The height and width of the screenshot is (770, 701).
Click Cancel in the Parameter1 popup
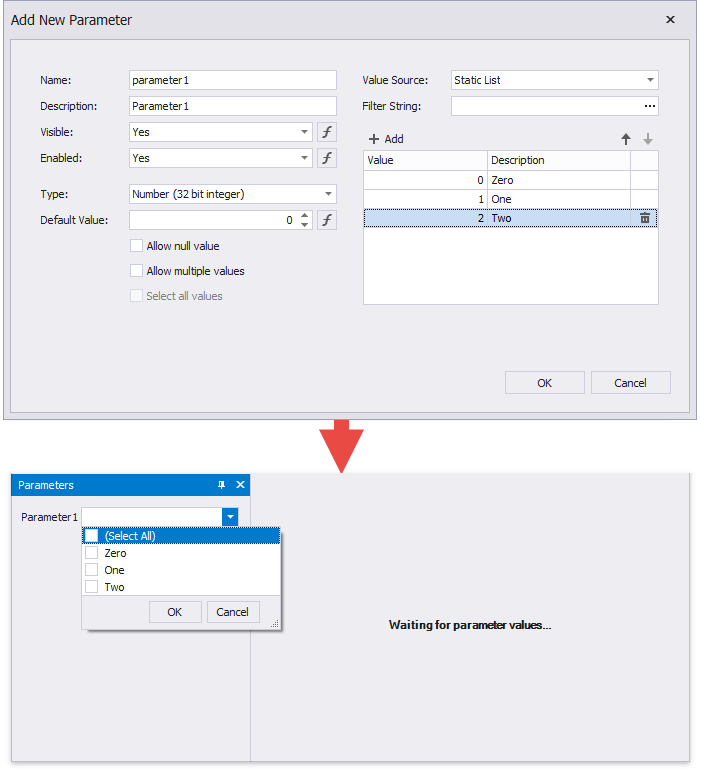click(233, 612)
